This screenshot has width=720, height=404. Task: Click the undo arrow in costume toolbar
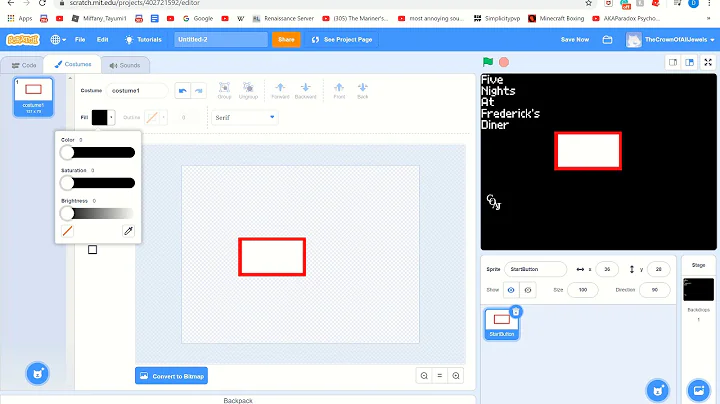point(182,90)
